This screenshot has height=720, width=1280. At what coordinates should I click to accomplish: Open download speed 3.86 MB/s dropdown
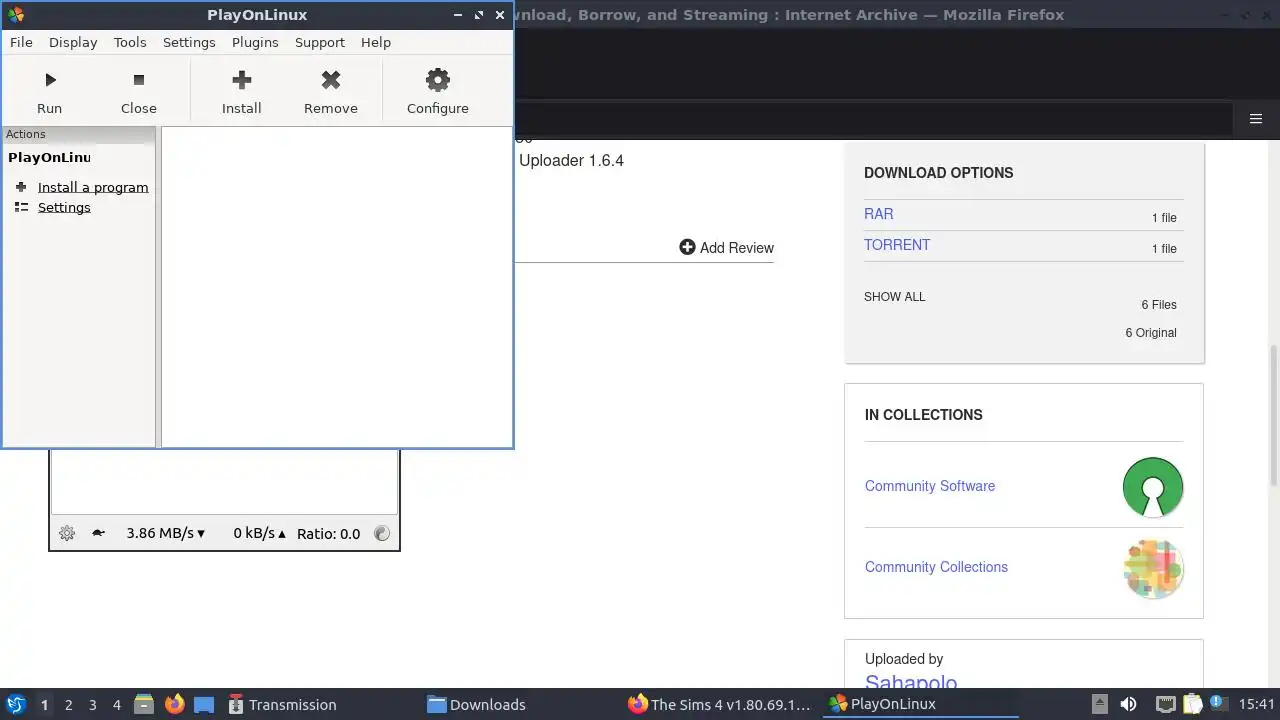coord(166,533)
